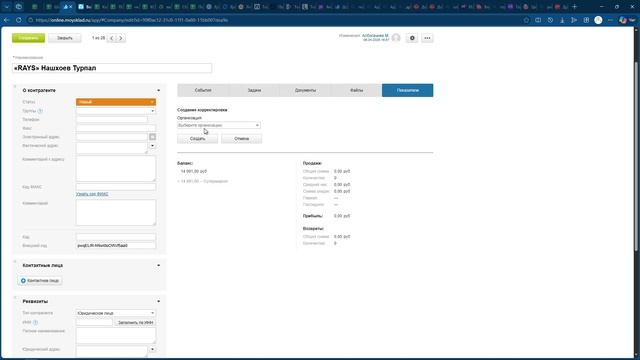
Task: Collapse the О контрагенте section
Action: point(158,90)
